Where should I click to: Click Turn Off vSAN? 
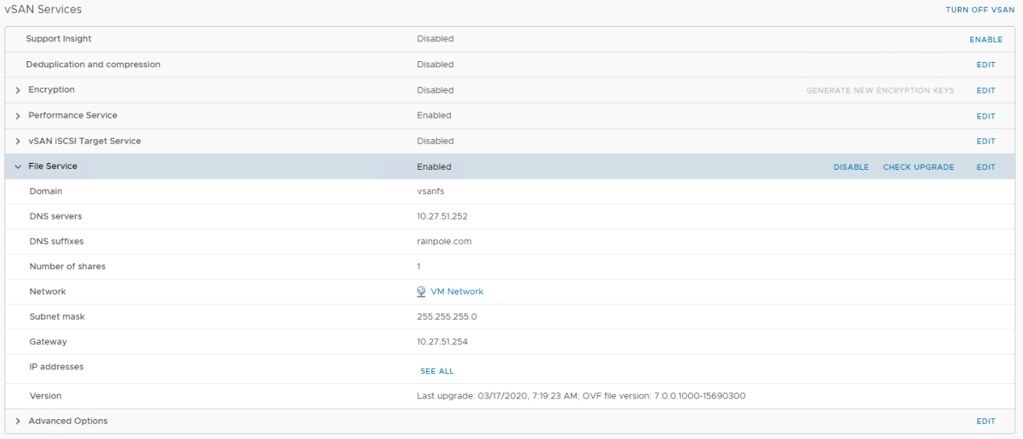[x=980, y=10]
